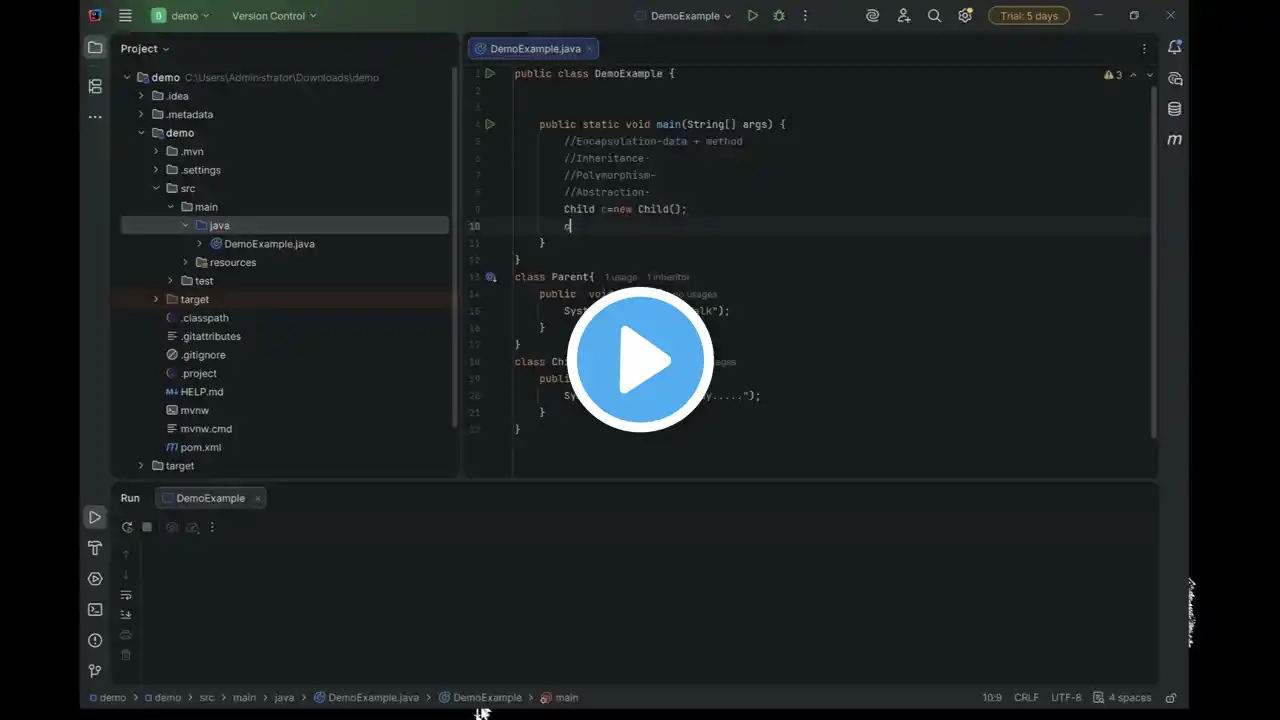This screenshot has width=1280, height=720.
Task: Toggle the Project tool window folder icon
Action: 95,48
